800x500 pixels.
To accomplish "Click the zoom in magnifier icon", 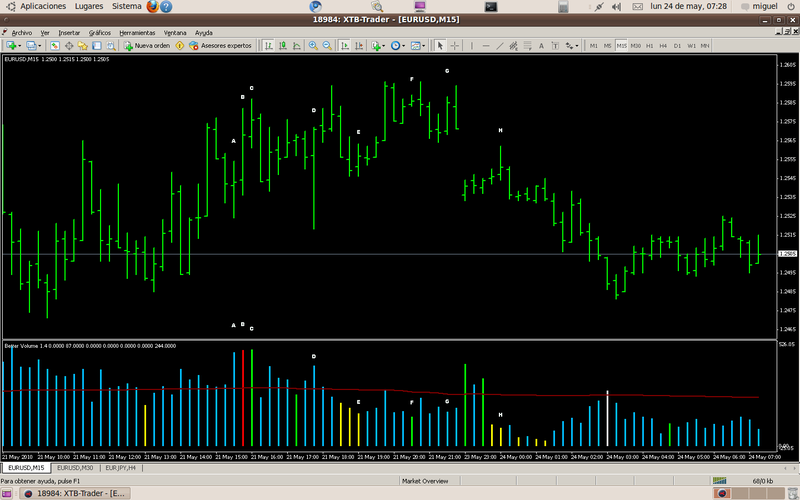I will tap(312, 46).
